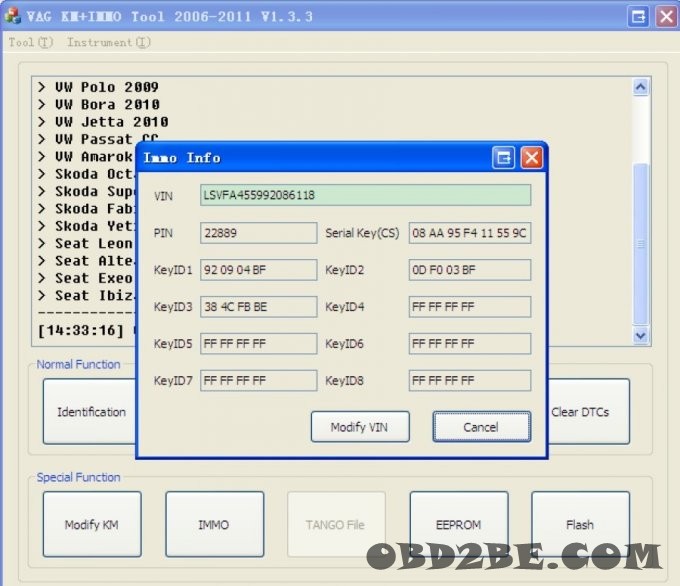Click the KeyID5 field
Screen dimensions: 680x586
[x=258, y=344]
